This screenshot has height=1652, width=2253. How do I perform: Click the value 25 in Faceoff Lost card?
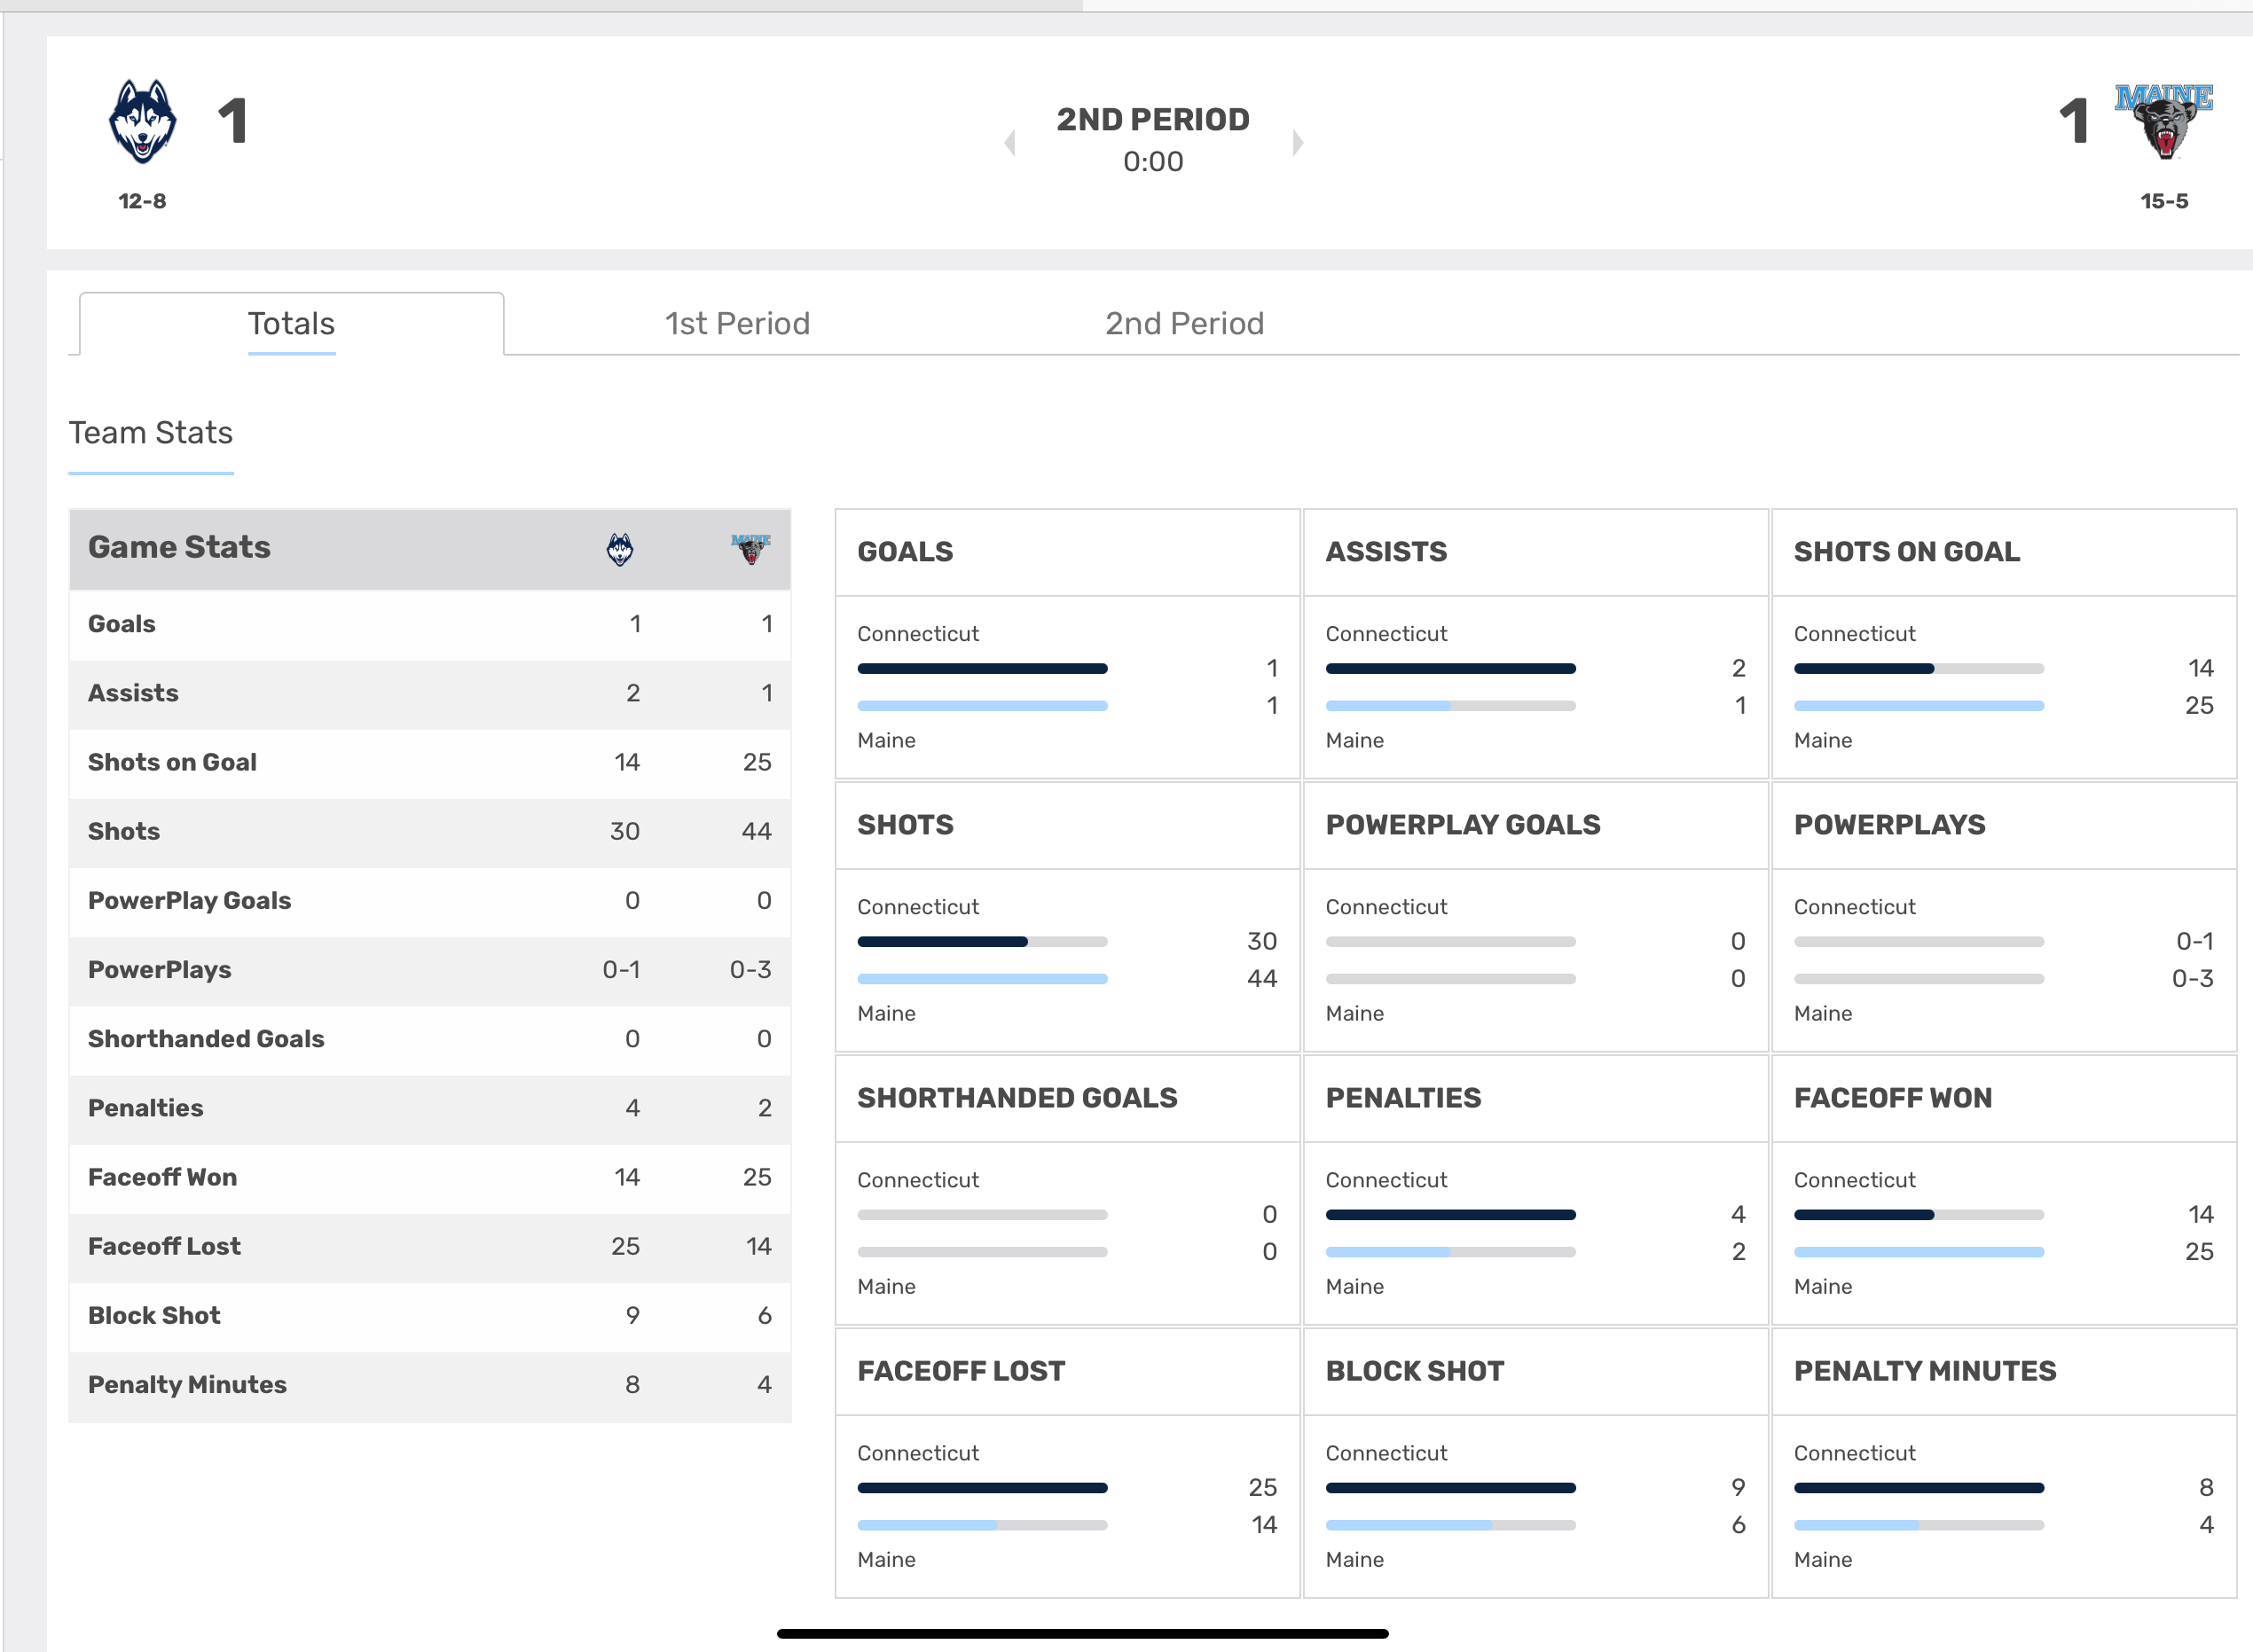coord(1262,1488)
